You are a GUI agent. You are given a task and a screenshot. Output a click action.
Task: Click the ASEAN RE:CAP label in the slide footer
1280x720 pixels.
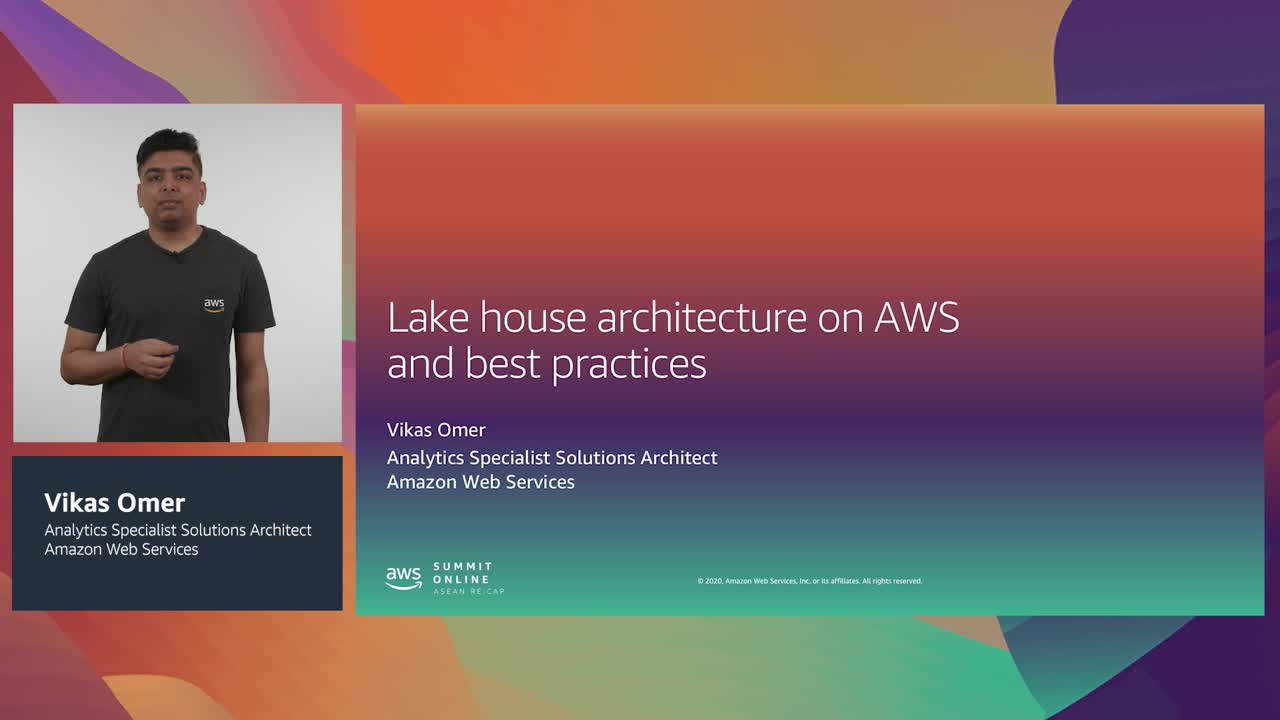tap(469, 592)
